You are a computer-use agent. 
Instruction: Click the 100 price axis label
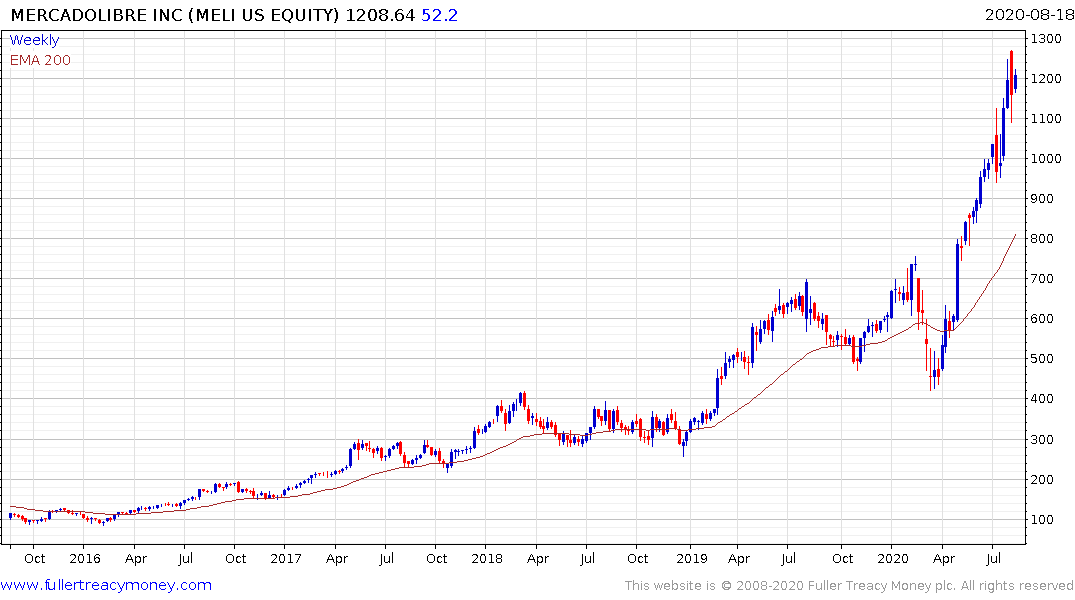click(x=1042, y=520)
